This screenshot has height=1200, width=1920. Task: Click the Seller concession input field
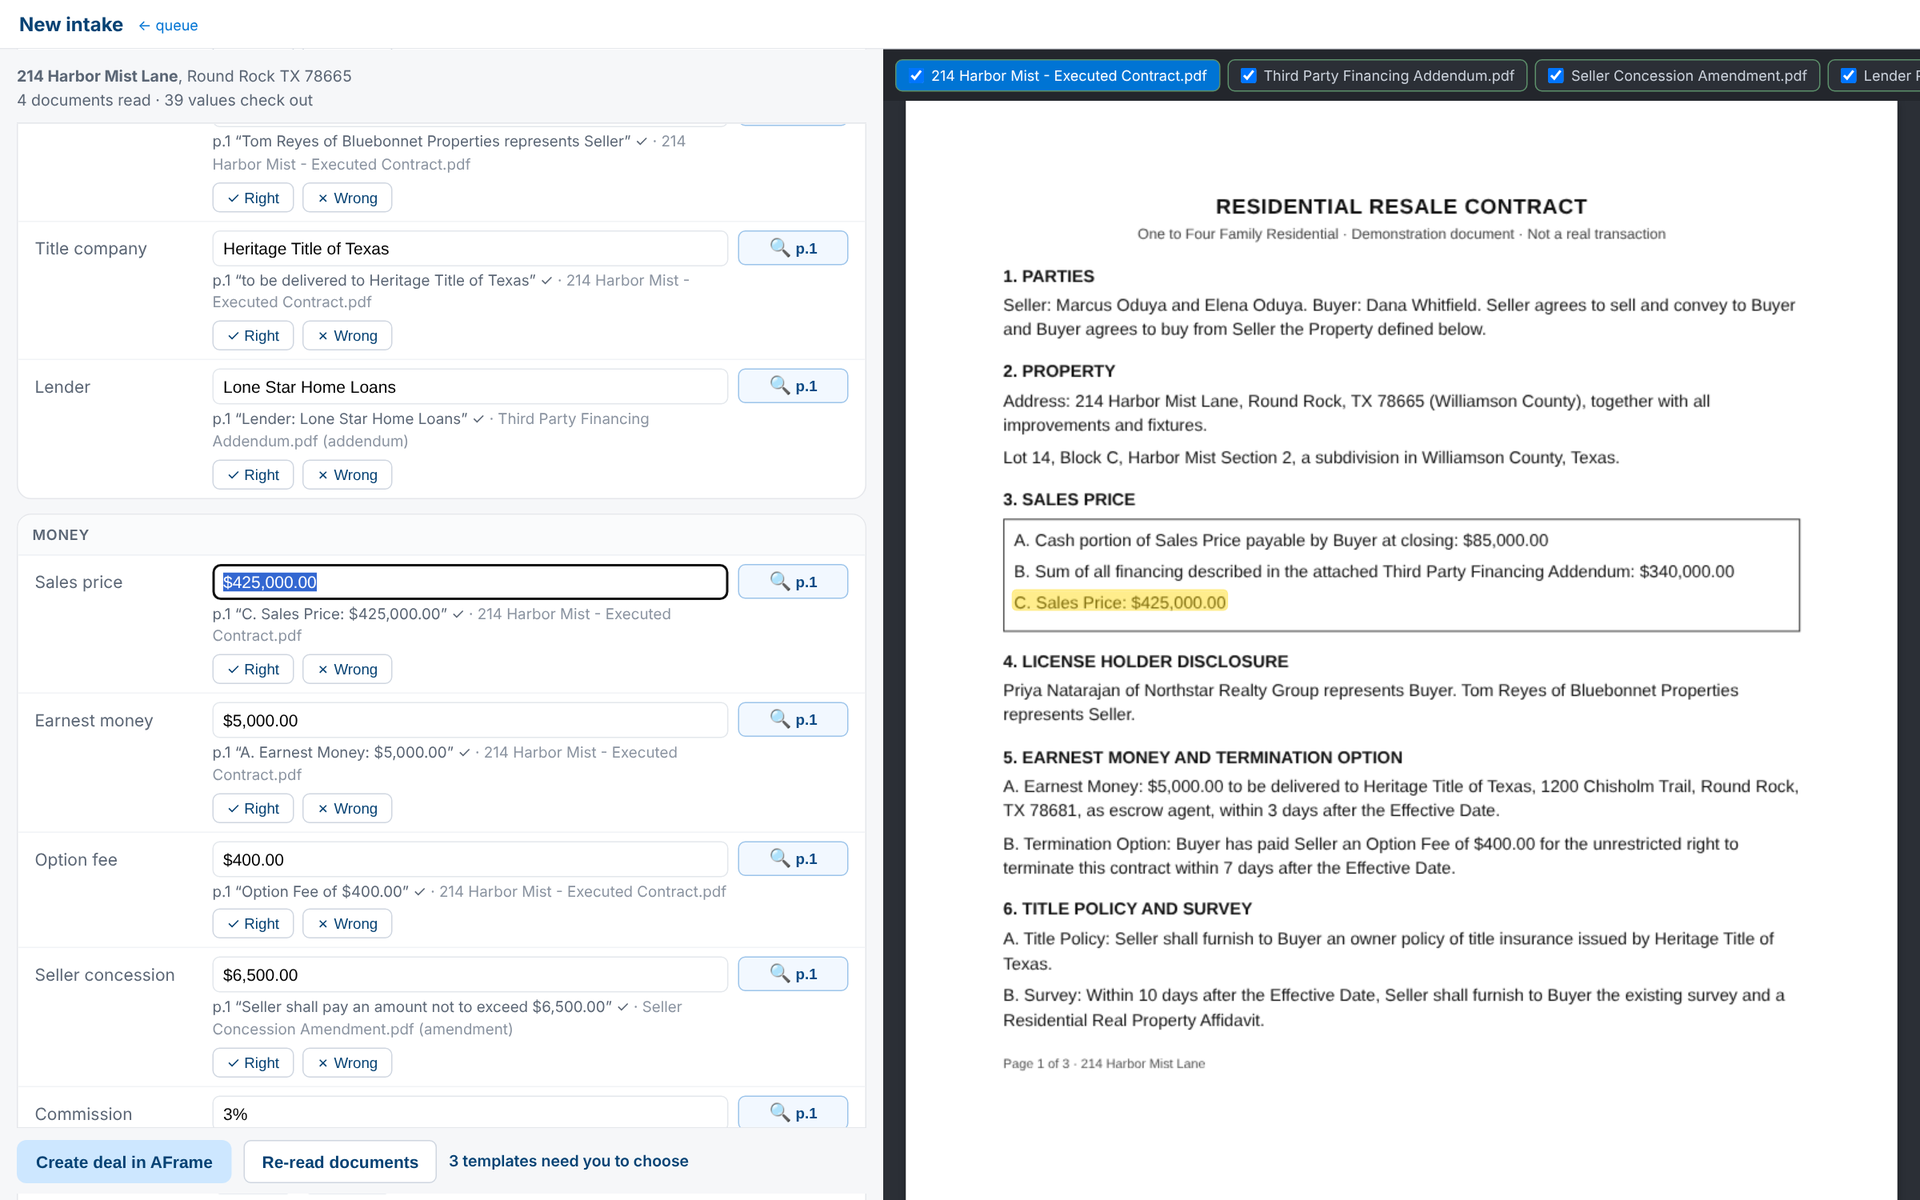point(470,975)
